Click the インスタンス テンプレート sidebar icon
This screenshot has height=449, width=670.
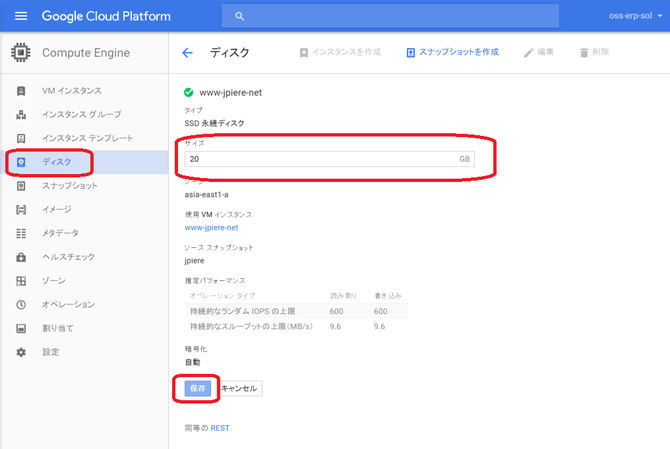(x=21, y=138)
